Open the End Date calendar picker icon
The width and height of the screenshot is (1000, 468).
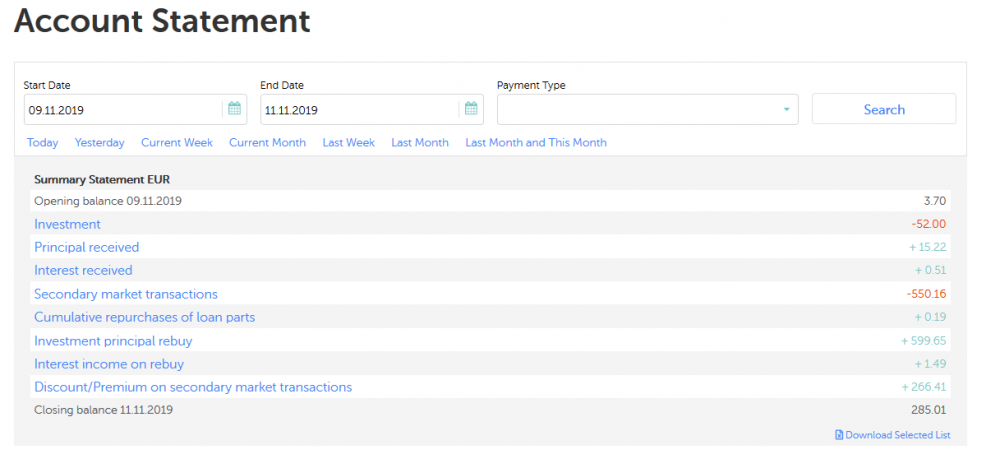coord(471,109)
